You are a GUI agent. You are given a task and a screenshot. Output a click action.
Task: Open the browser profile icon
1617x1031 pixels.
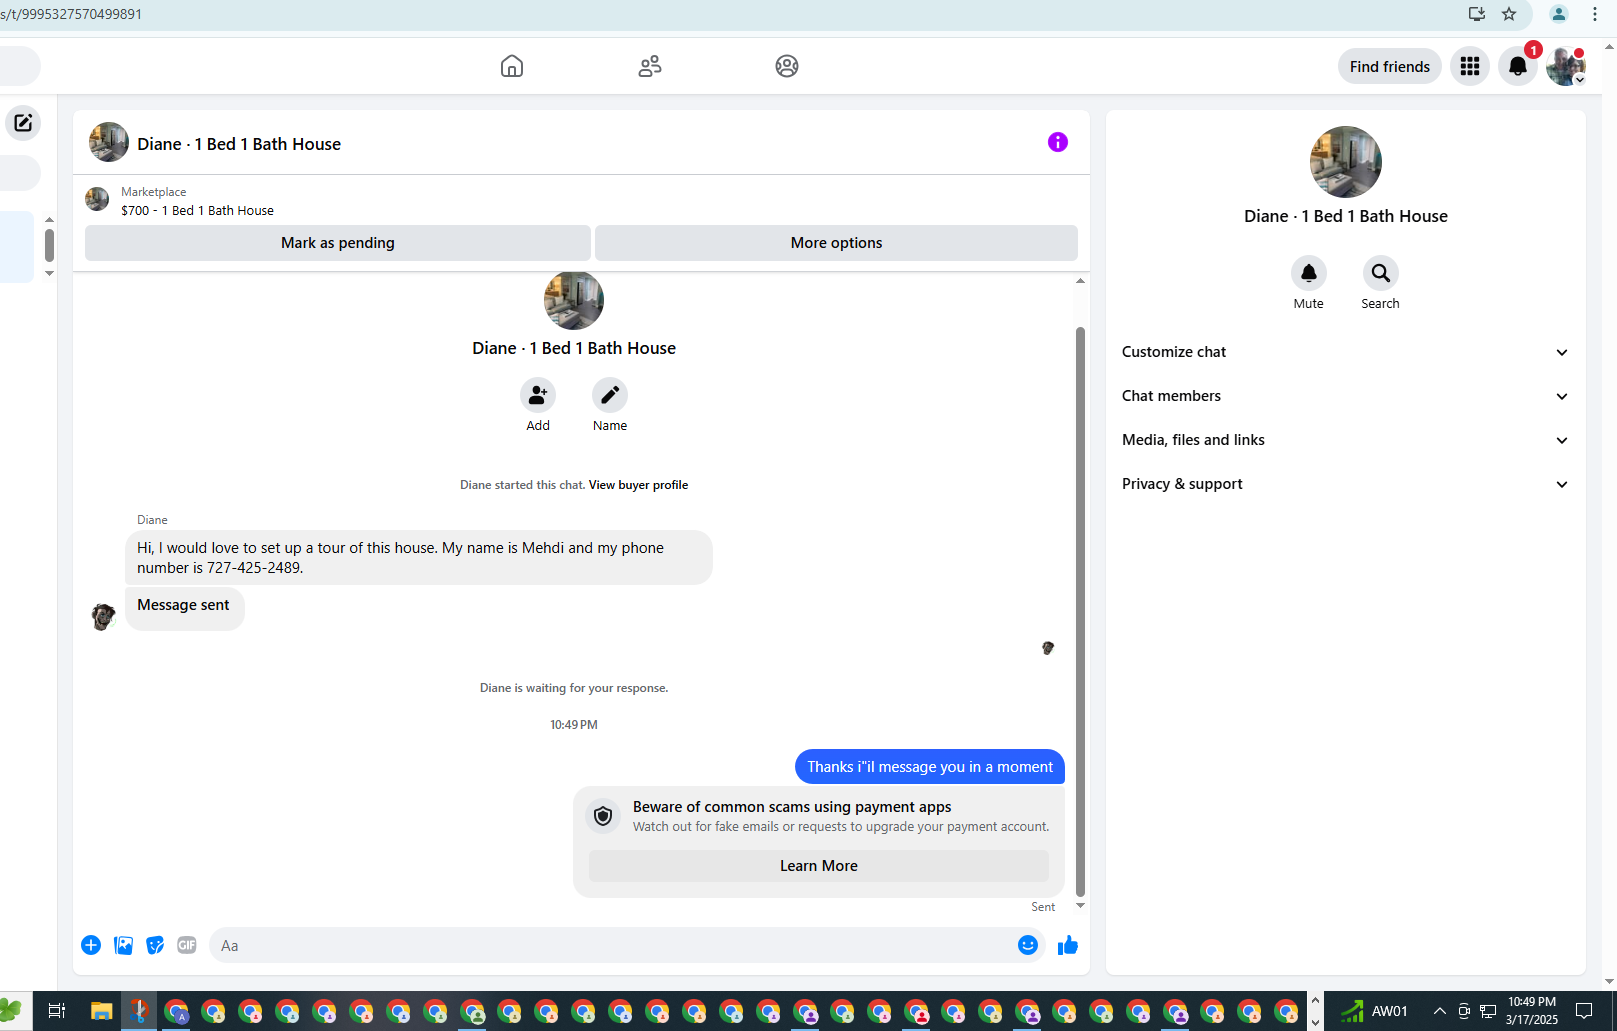(1559, 14)
